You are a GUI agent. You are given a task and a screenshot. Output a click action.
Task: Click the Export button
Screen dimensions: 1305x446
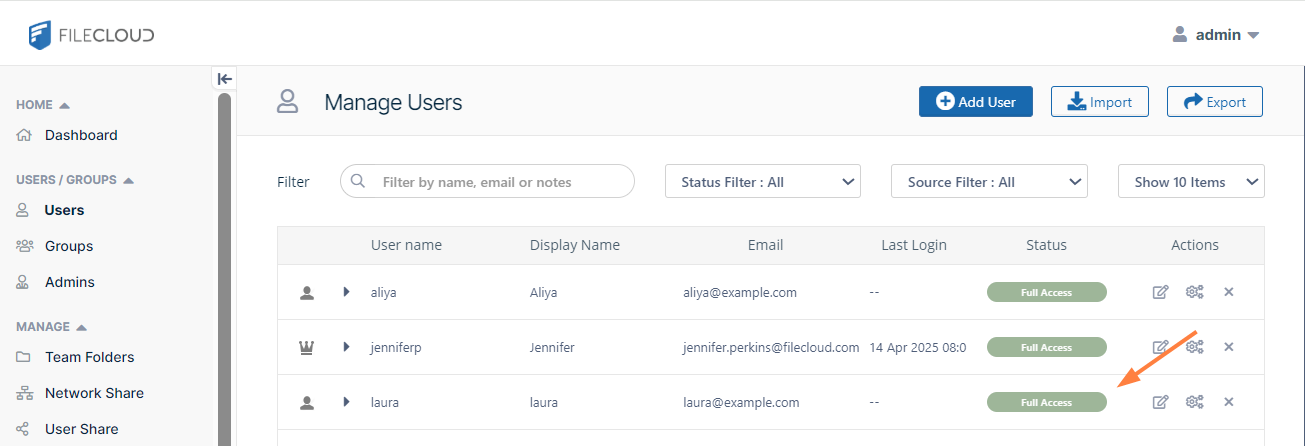pos(1214,102)
